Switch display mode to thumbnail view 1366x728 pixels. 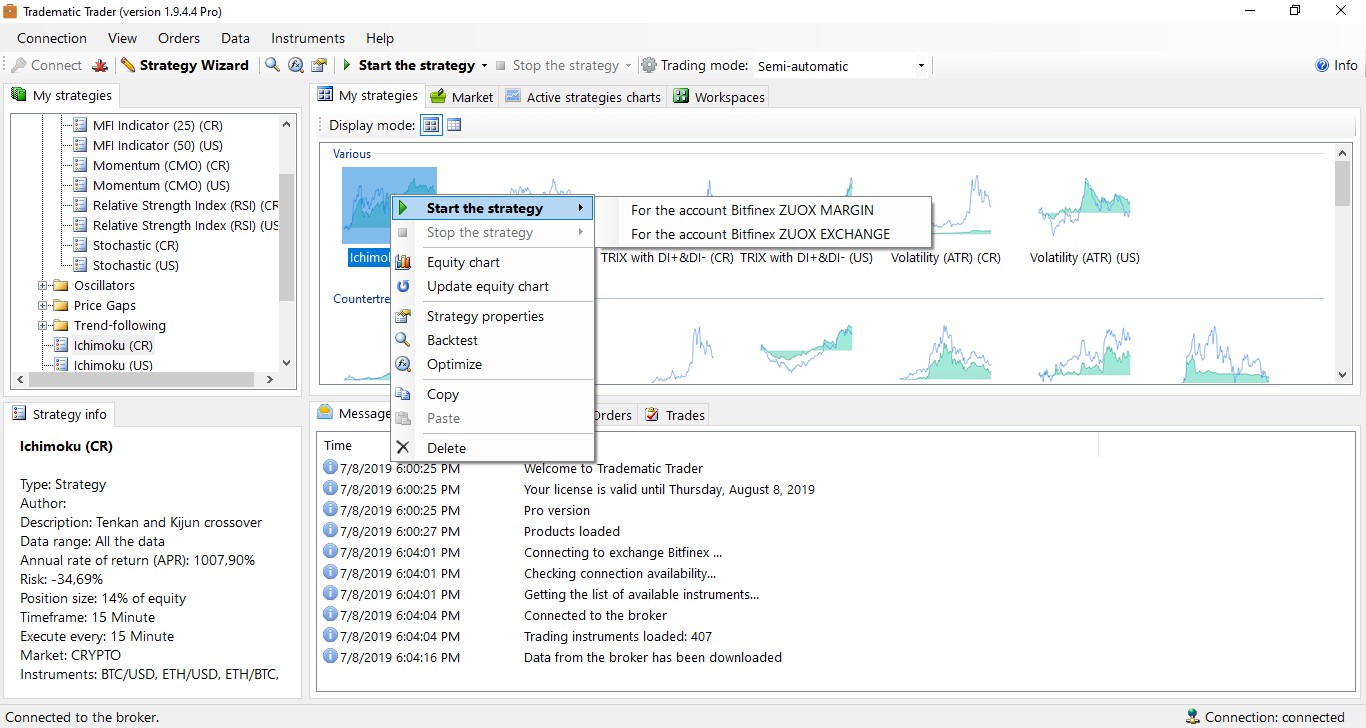coord(430,125)
